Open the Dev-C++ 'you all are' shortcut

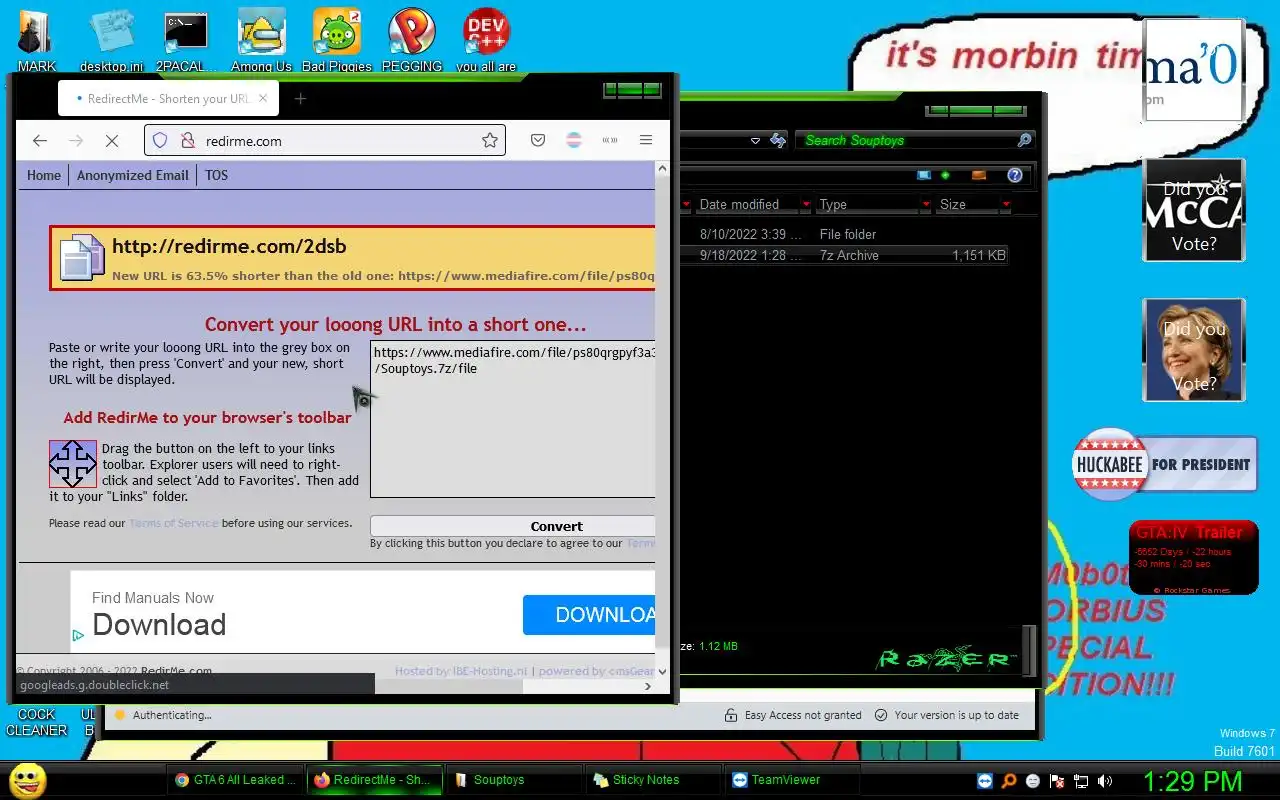pyautogui.click(x=486, y=40)
